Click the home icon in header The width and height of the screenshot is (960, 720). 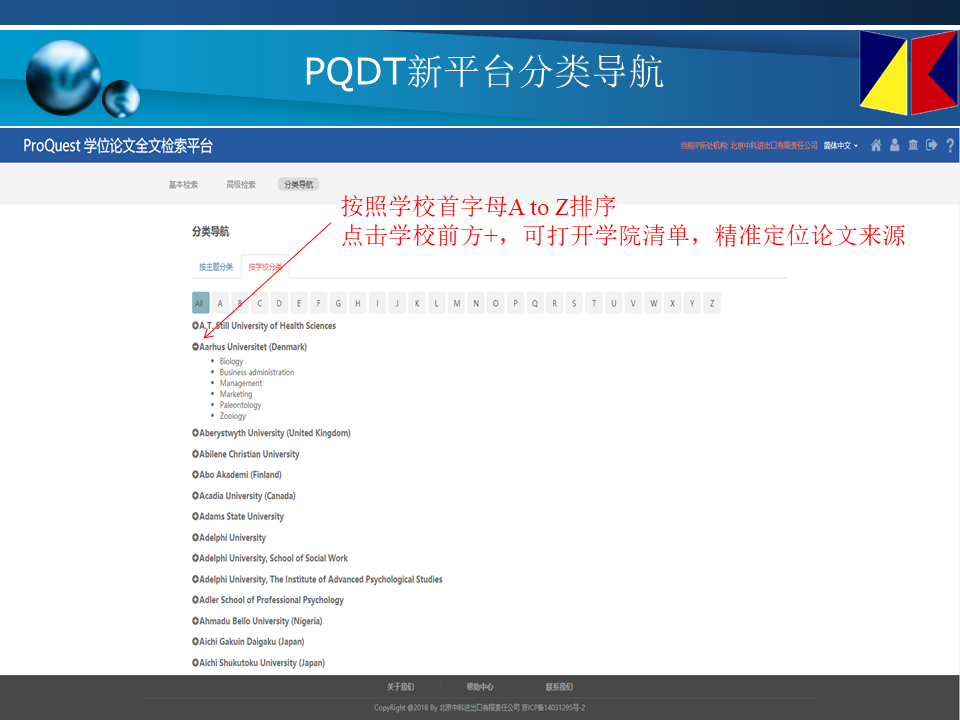point(876,145)
